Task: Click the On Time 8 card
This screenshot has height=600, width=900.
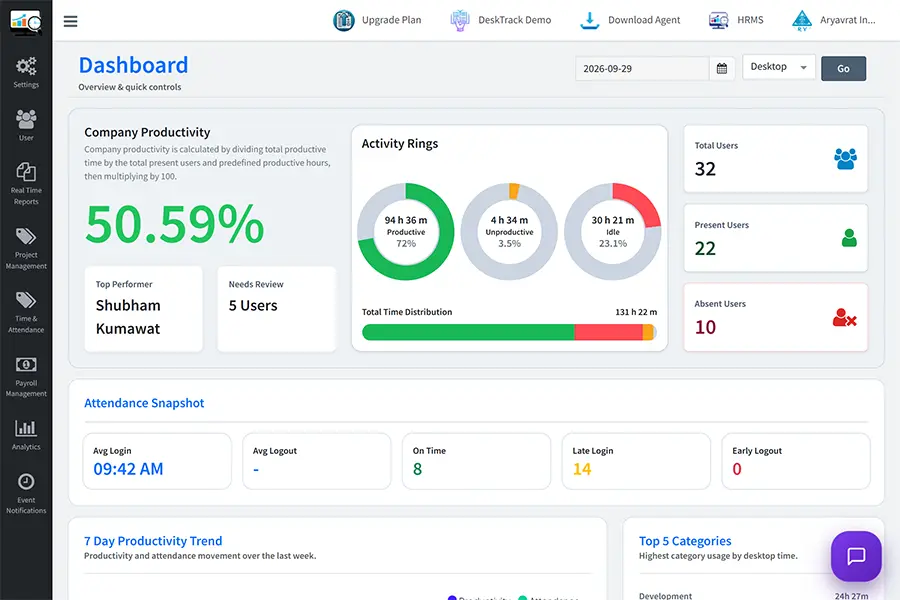Action: pyautogui.click(x=476, y=461)
